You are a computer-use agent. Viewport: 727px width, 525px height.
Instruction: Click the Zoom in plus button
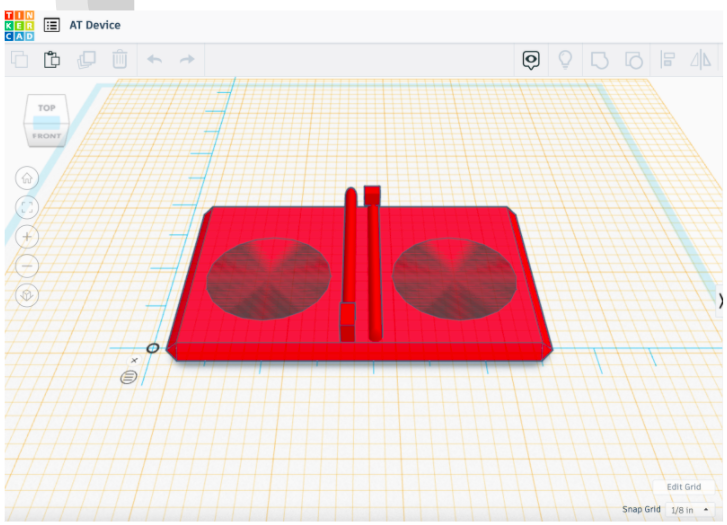click(x=27, y=237)
